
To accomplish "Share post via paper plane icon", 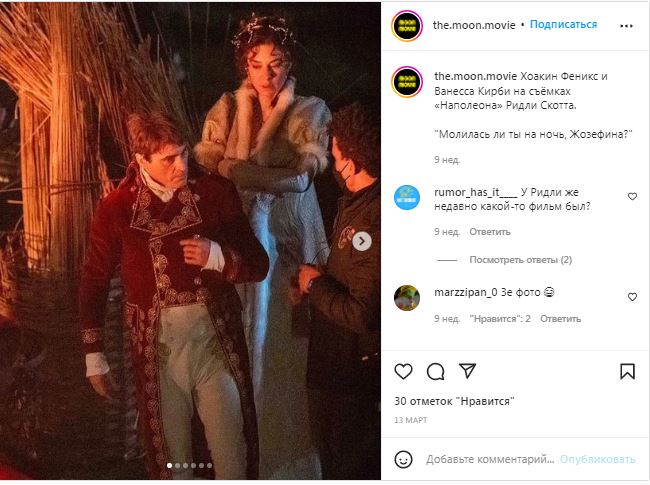I will (467, 371).
